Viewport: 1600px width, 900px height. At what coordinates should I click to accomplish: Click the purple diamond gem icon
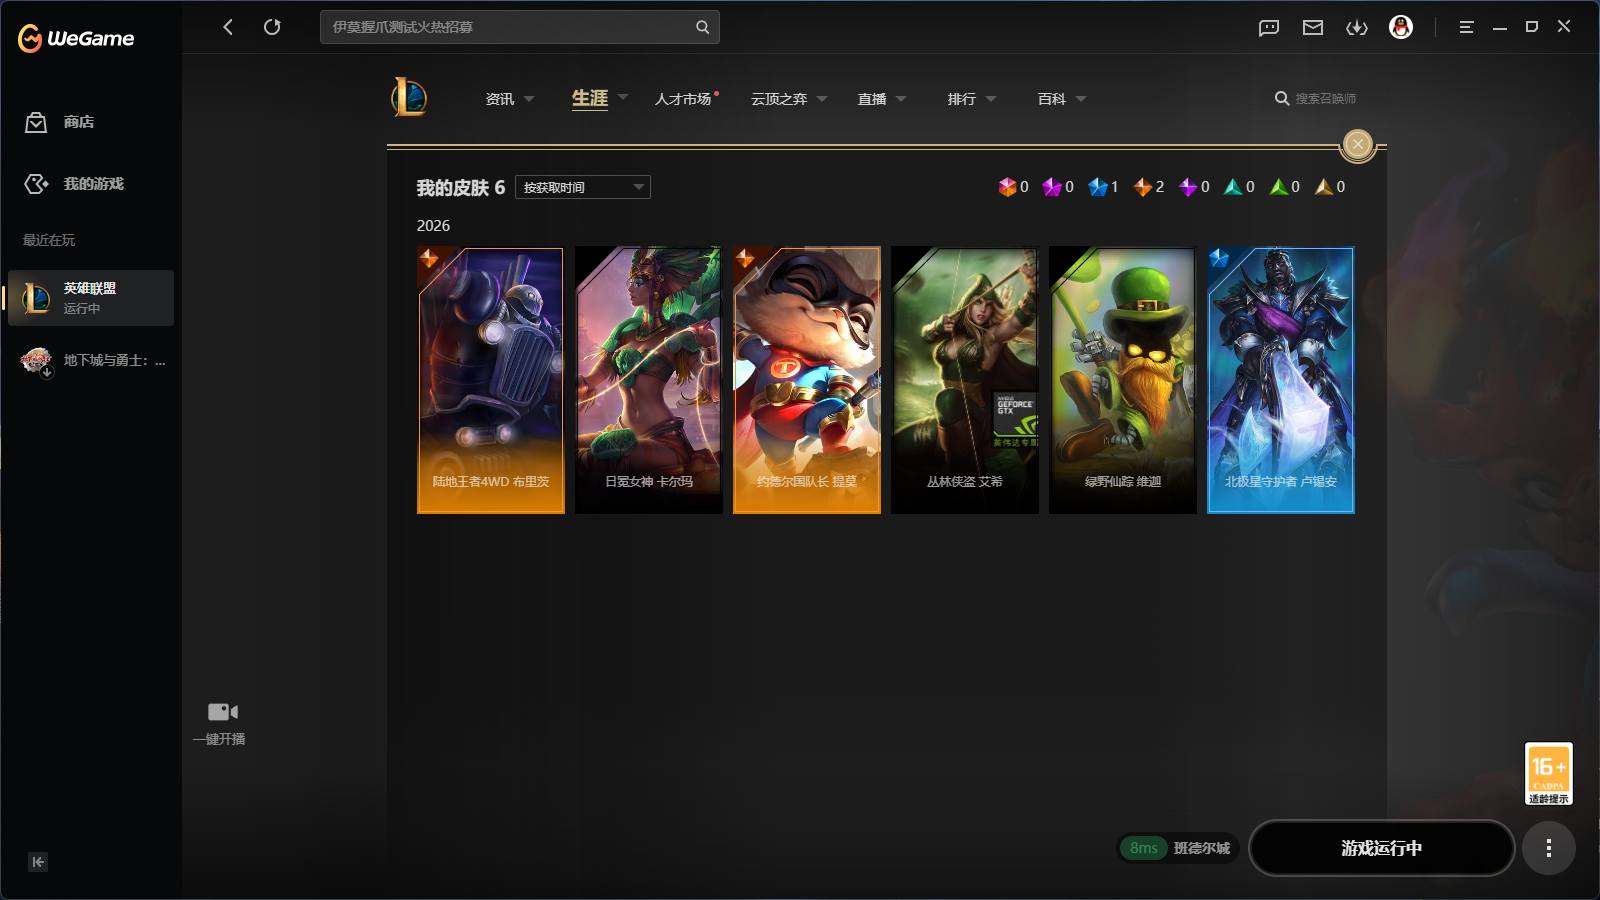(x=1188, y=187)
